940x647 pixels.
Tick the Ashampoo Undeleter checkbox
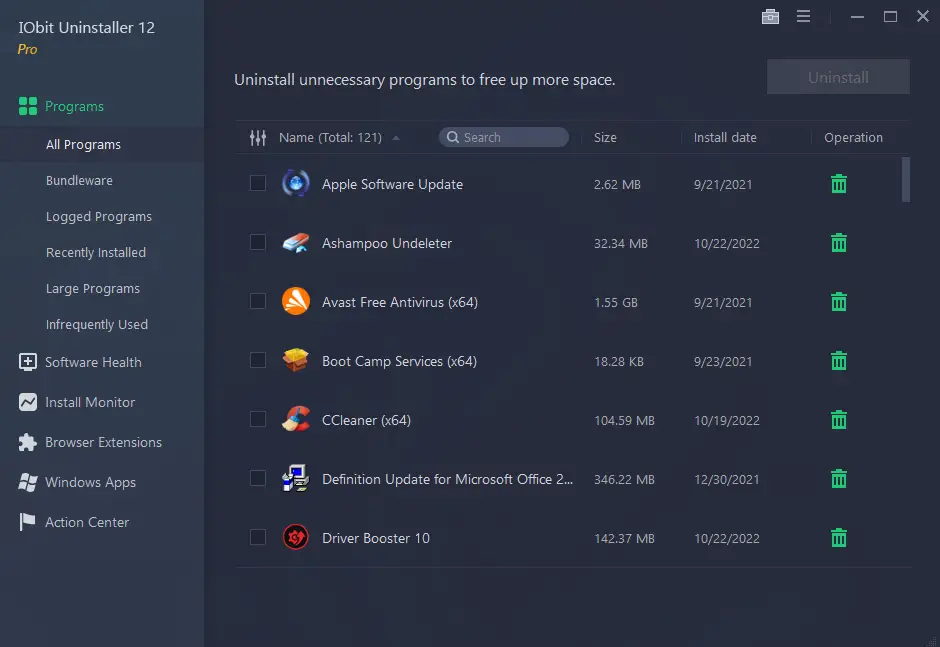tap(258, 242)
